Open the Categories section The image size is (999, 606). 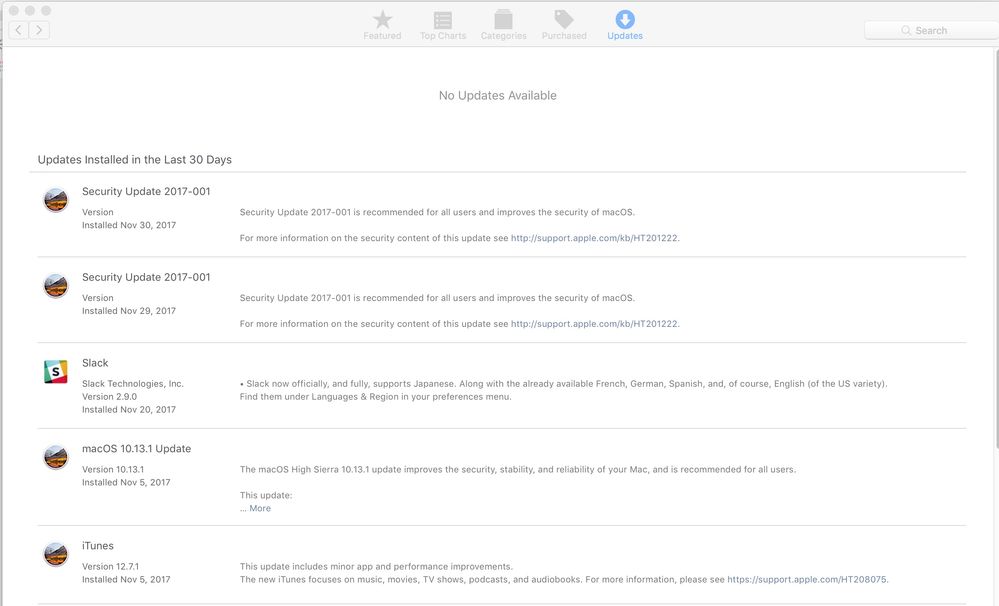[503, 25]
